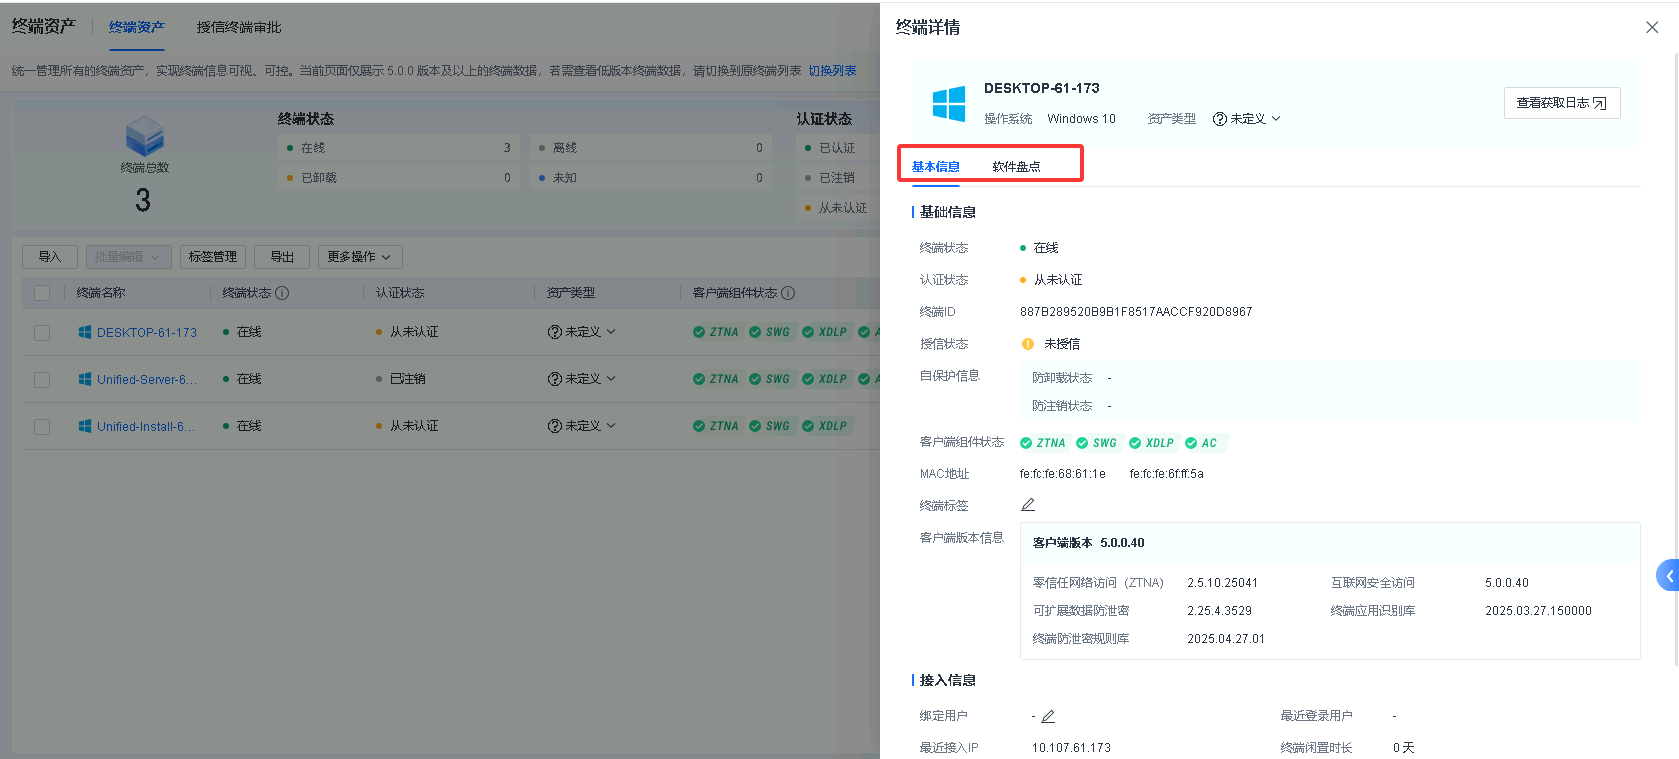Screen dimensions: 1679x759
Task: Tick the checkbox for Unified-Server row
Action: click(42, 380)
